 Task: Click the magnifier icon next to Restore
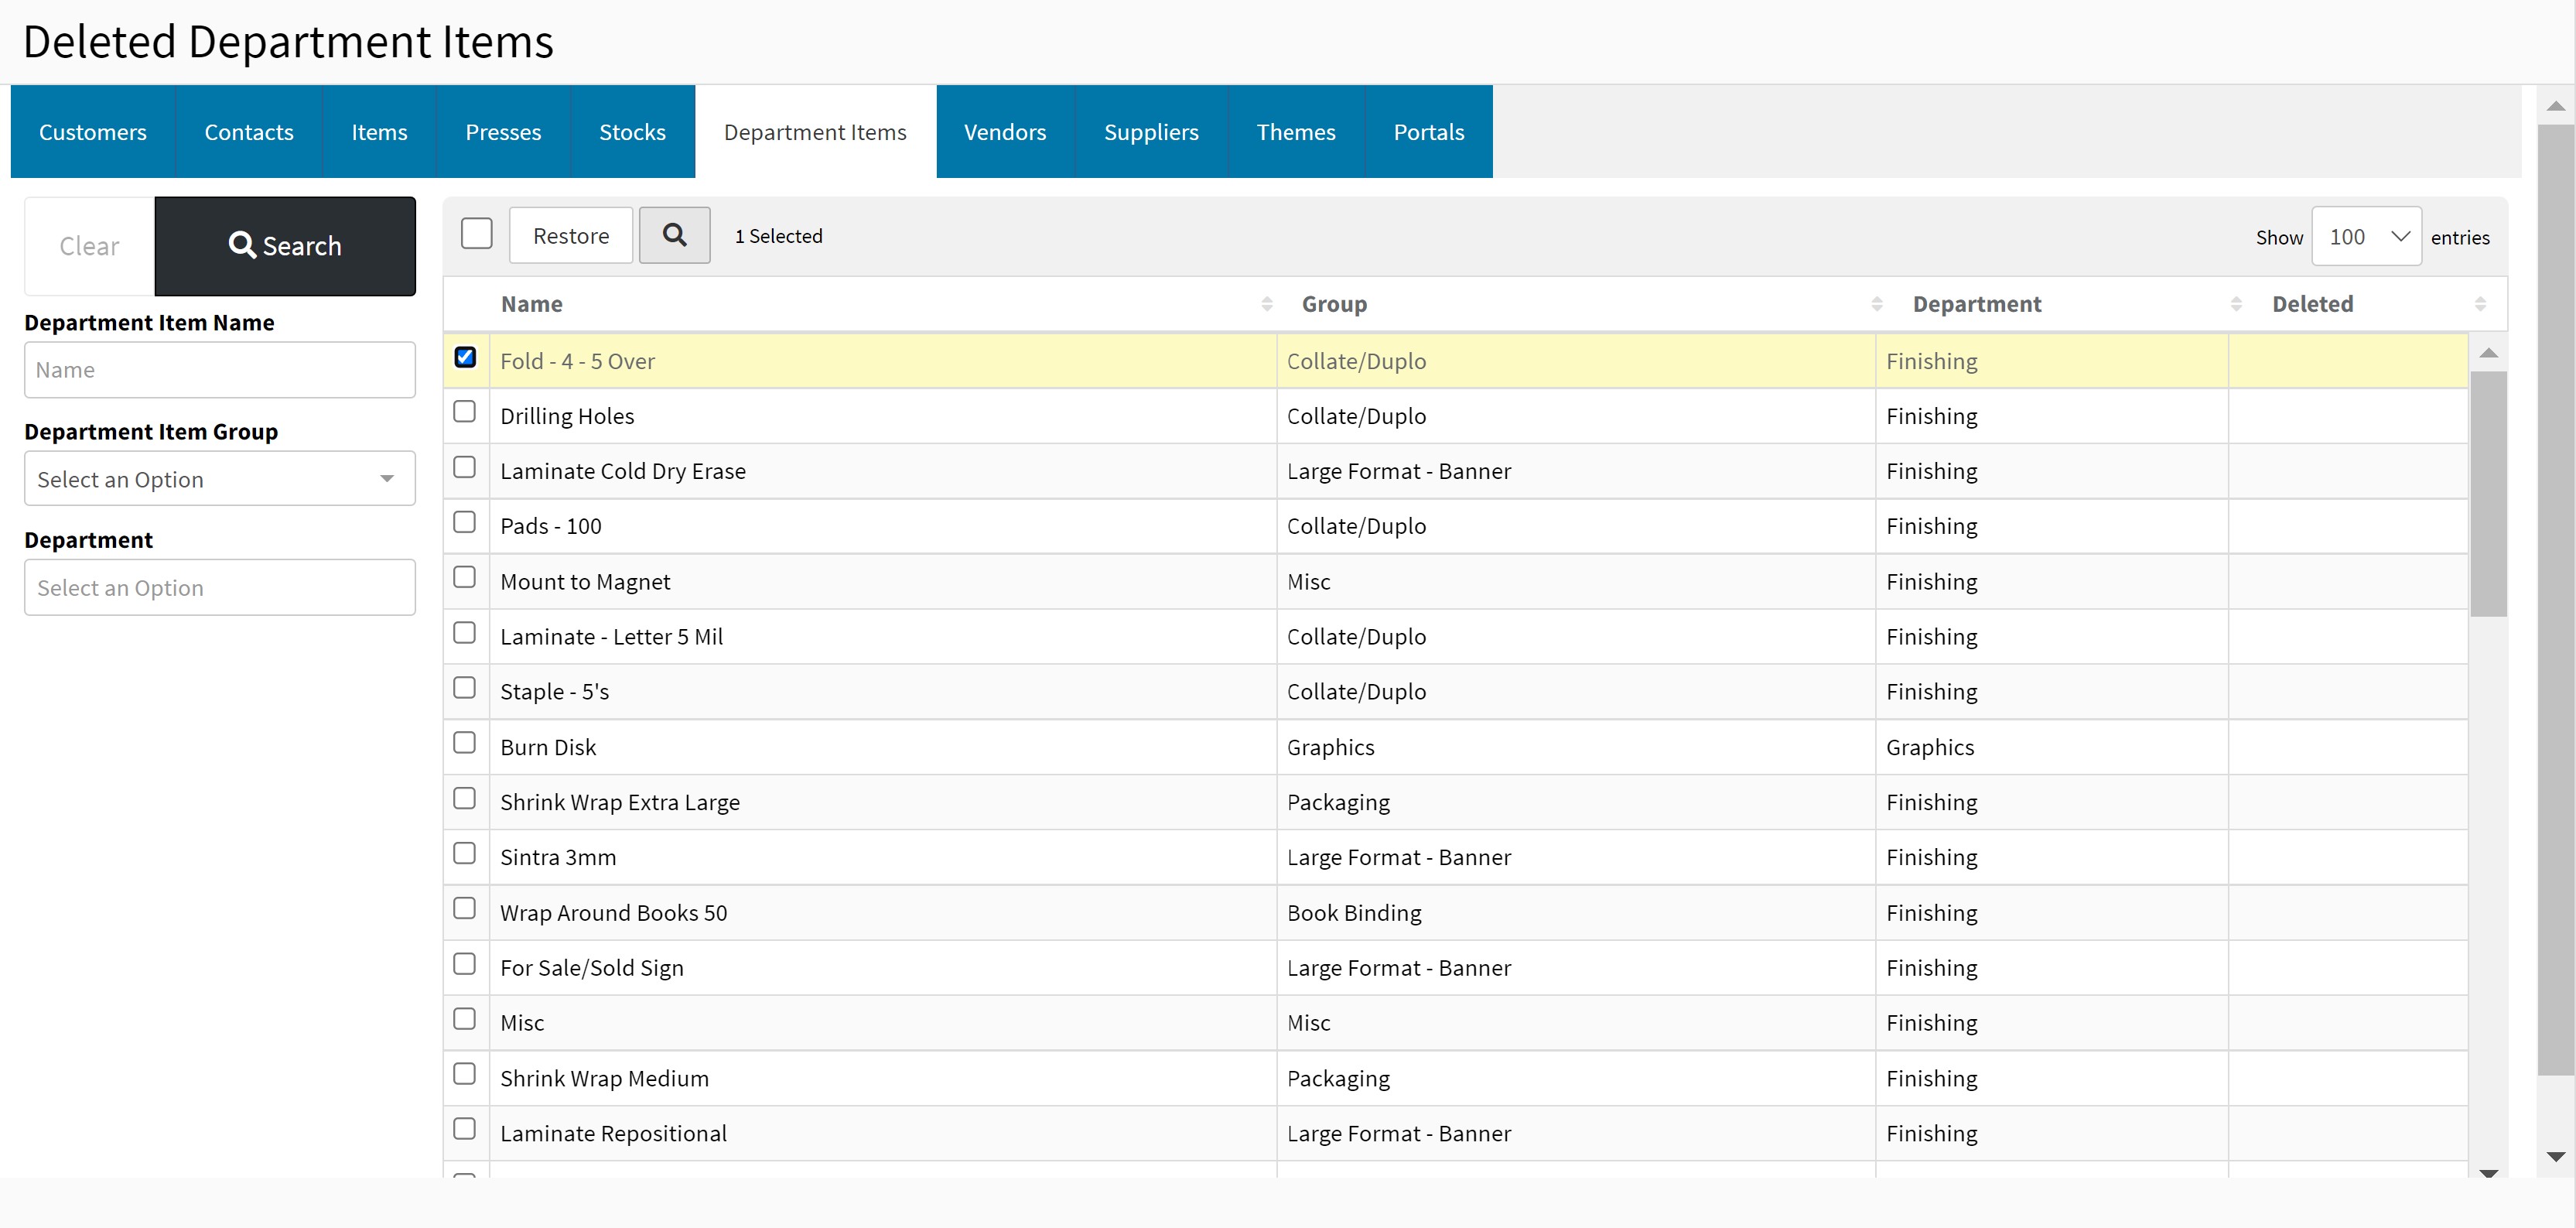(674, 235)
